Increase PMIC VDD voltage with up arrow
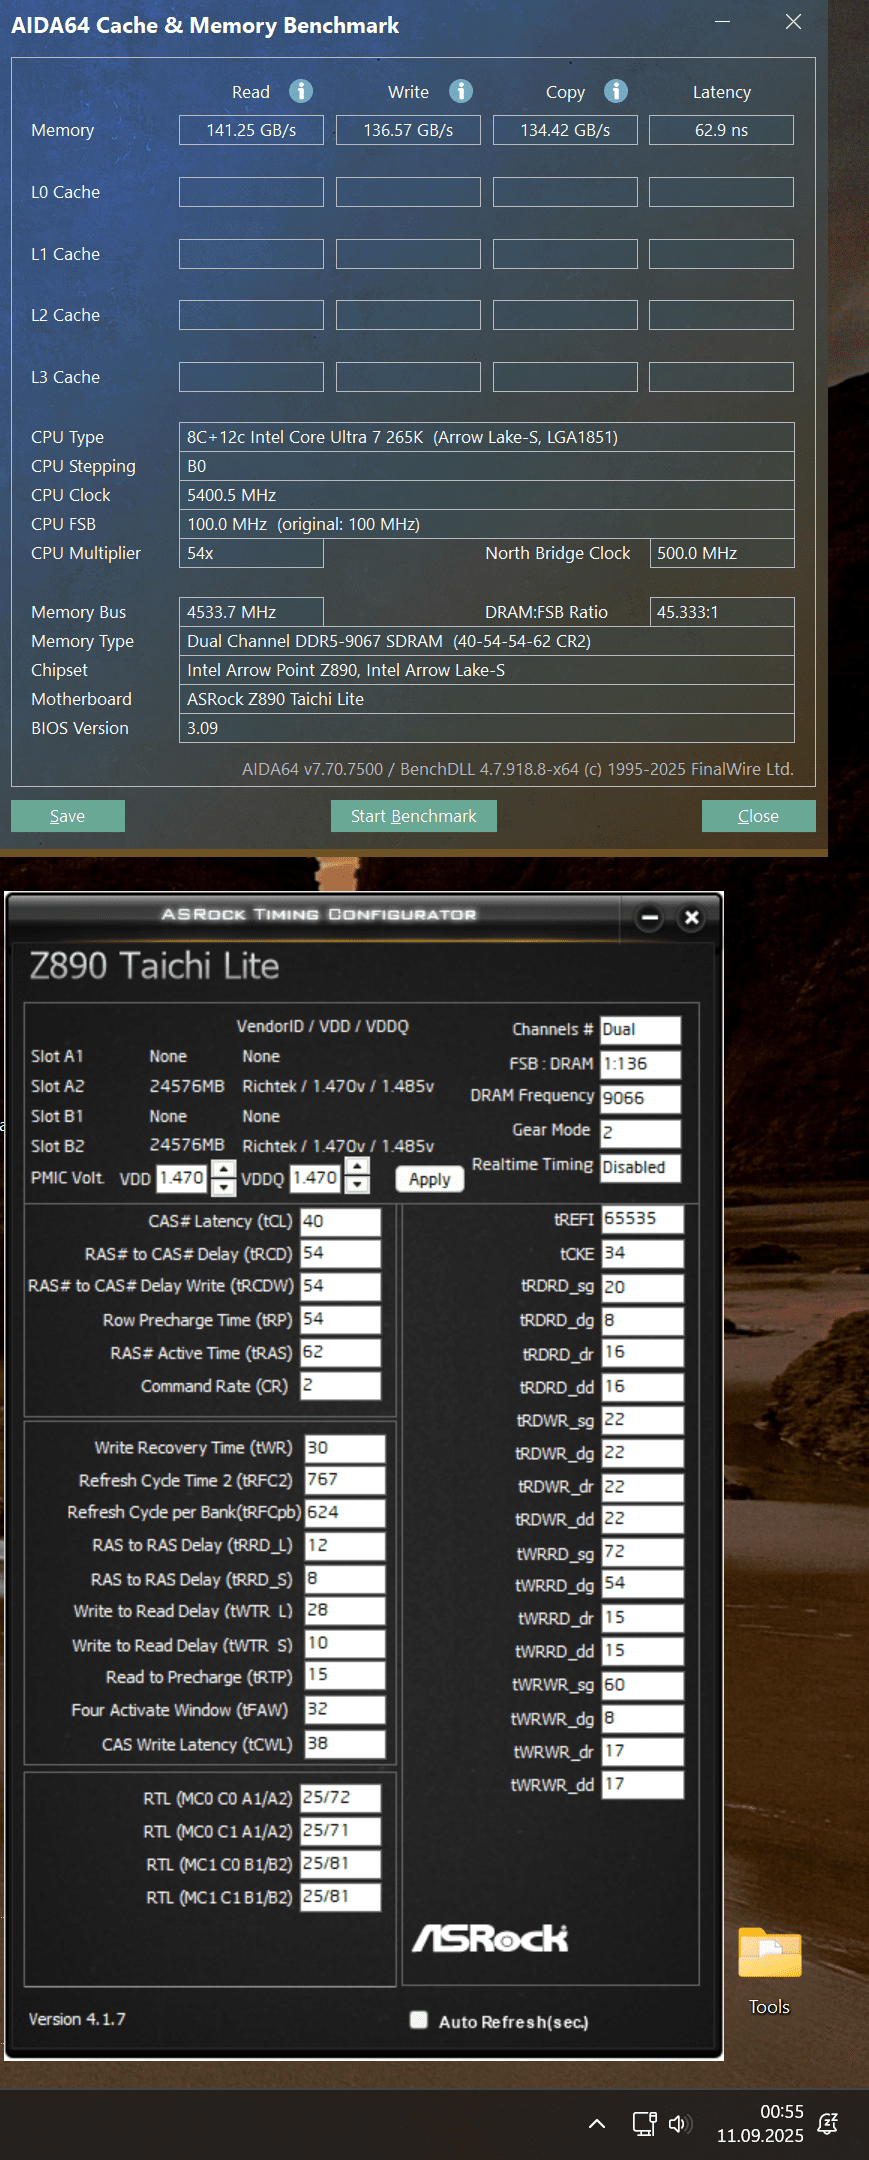 (224, 1169)
